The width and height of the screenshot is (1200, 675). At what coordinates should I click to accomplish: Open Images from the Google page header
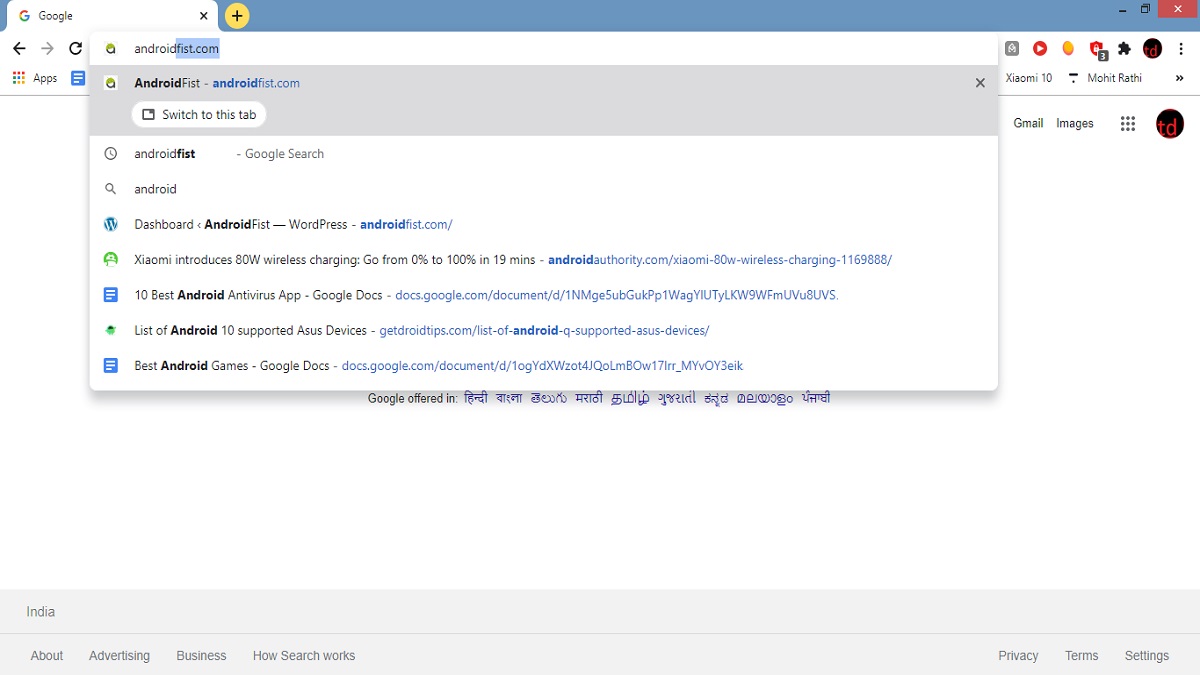[x=1075, y=123]
